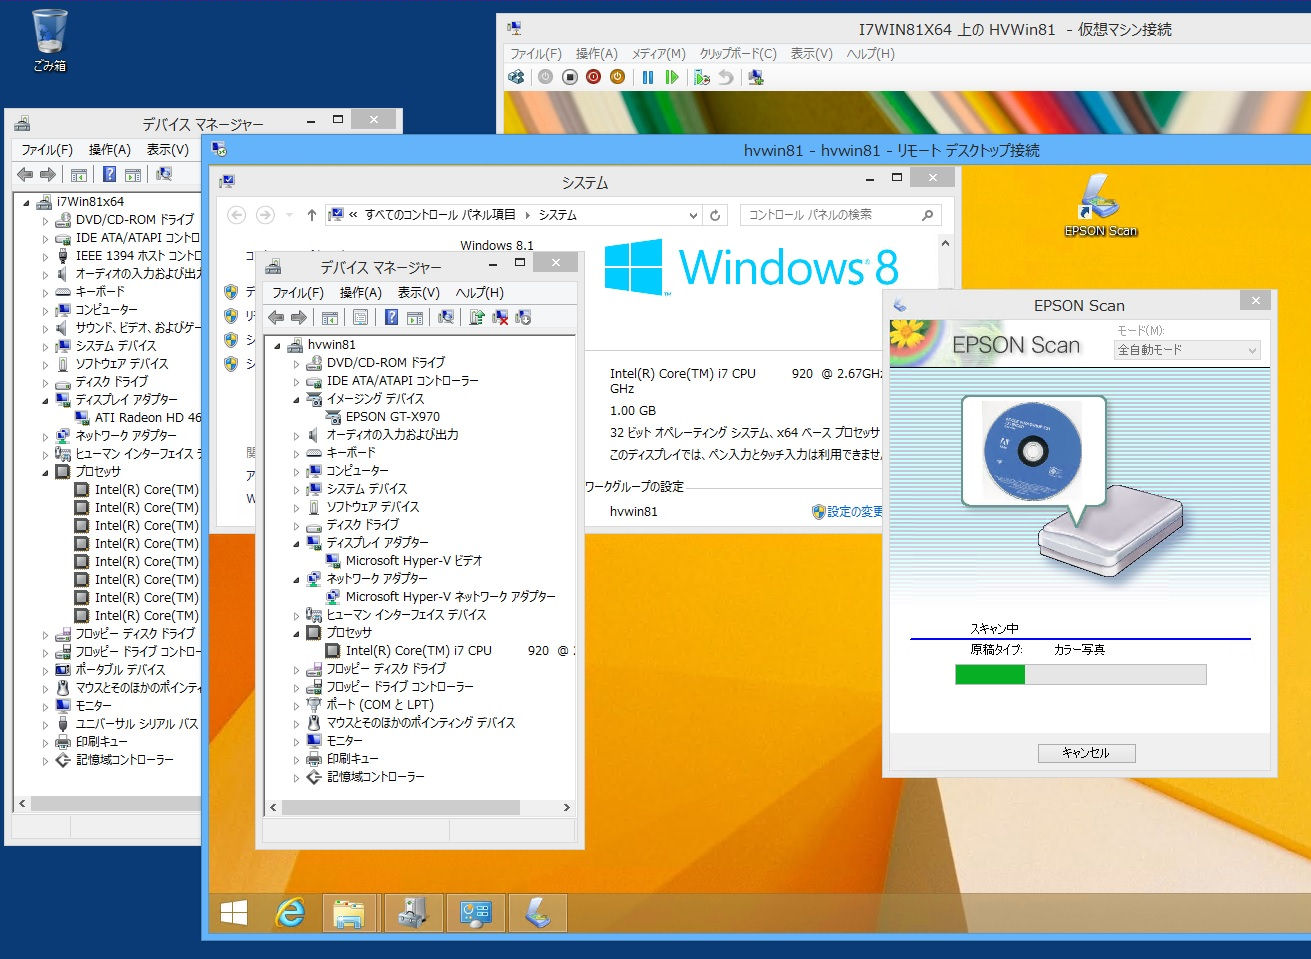Click the orange Save state icon in Hyper-V toolbar
Viewport: 1311px width, 959px height.
click(x=618, y=77)
